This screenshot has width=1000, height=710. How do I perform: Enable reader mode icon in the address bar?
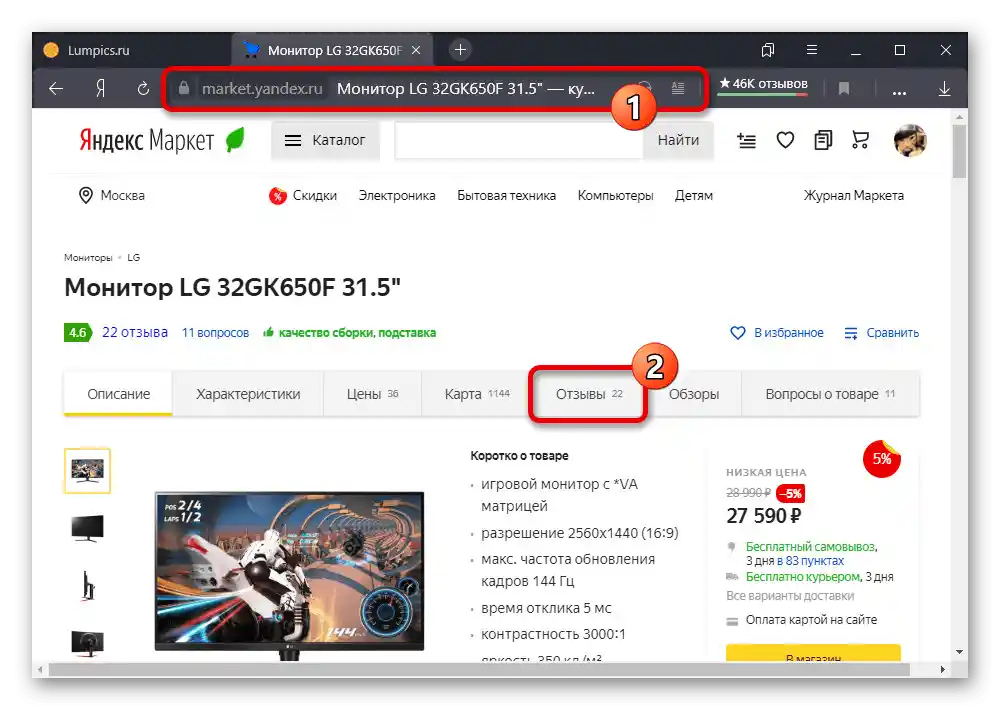coord(678,88)
